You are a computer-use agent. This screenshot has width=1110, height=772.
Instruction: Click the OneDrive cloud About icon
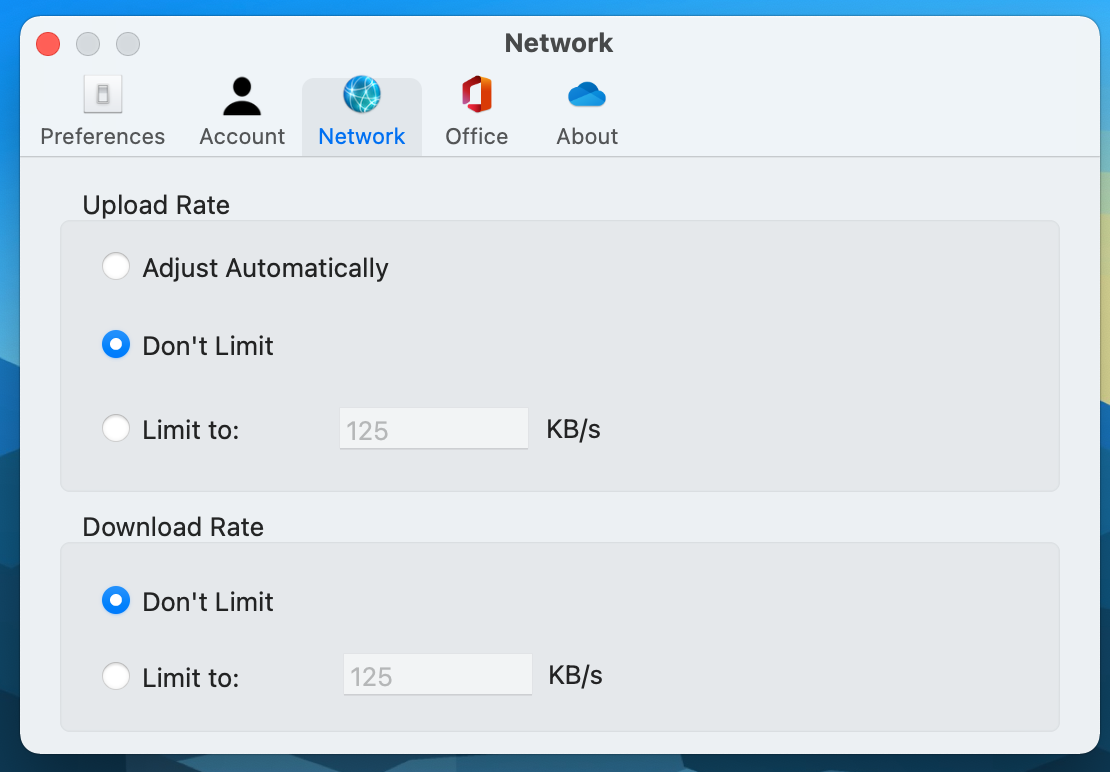(587, 95)
